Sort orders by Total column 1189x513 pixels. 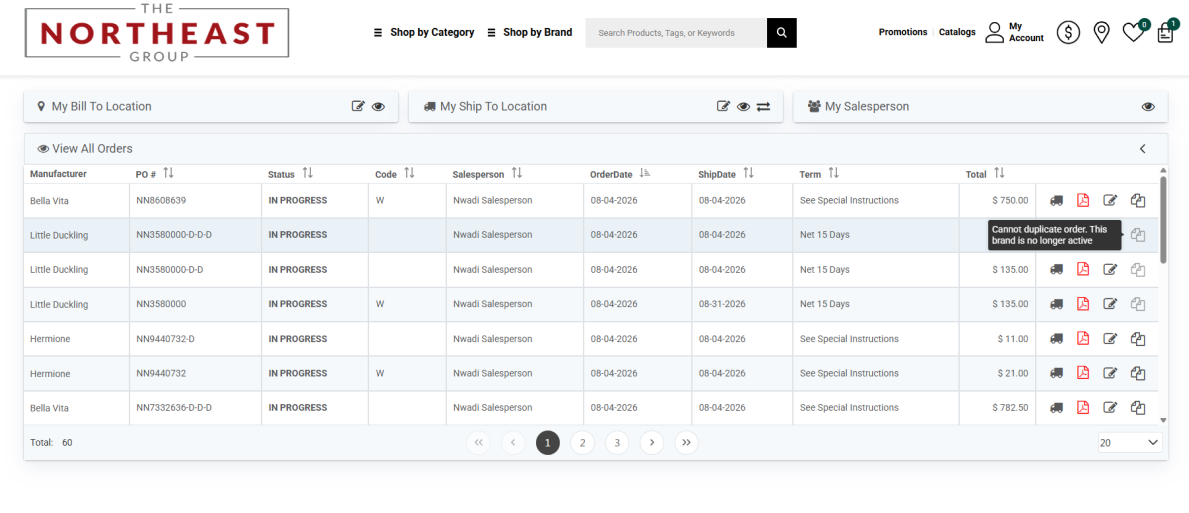(999, 174)
